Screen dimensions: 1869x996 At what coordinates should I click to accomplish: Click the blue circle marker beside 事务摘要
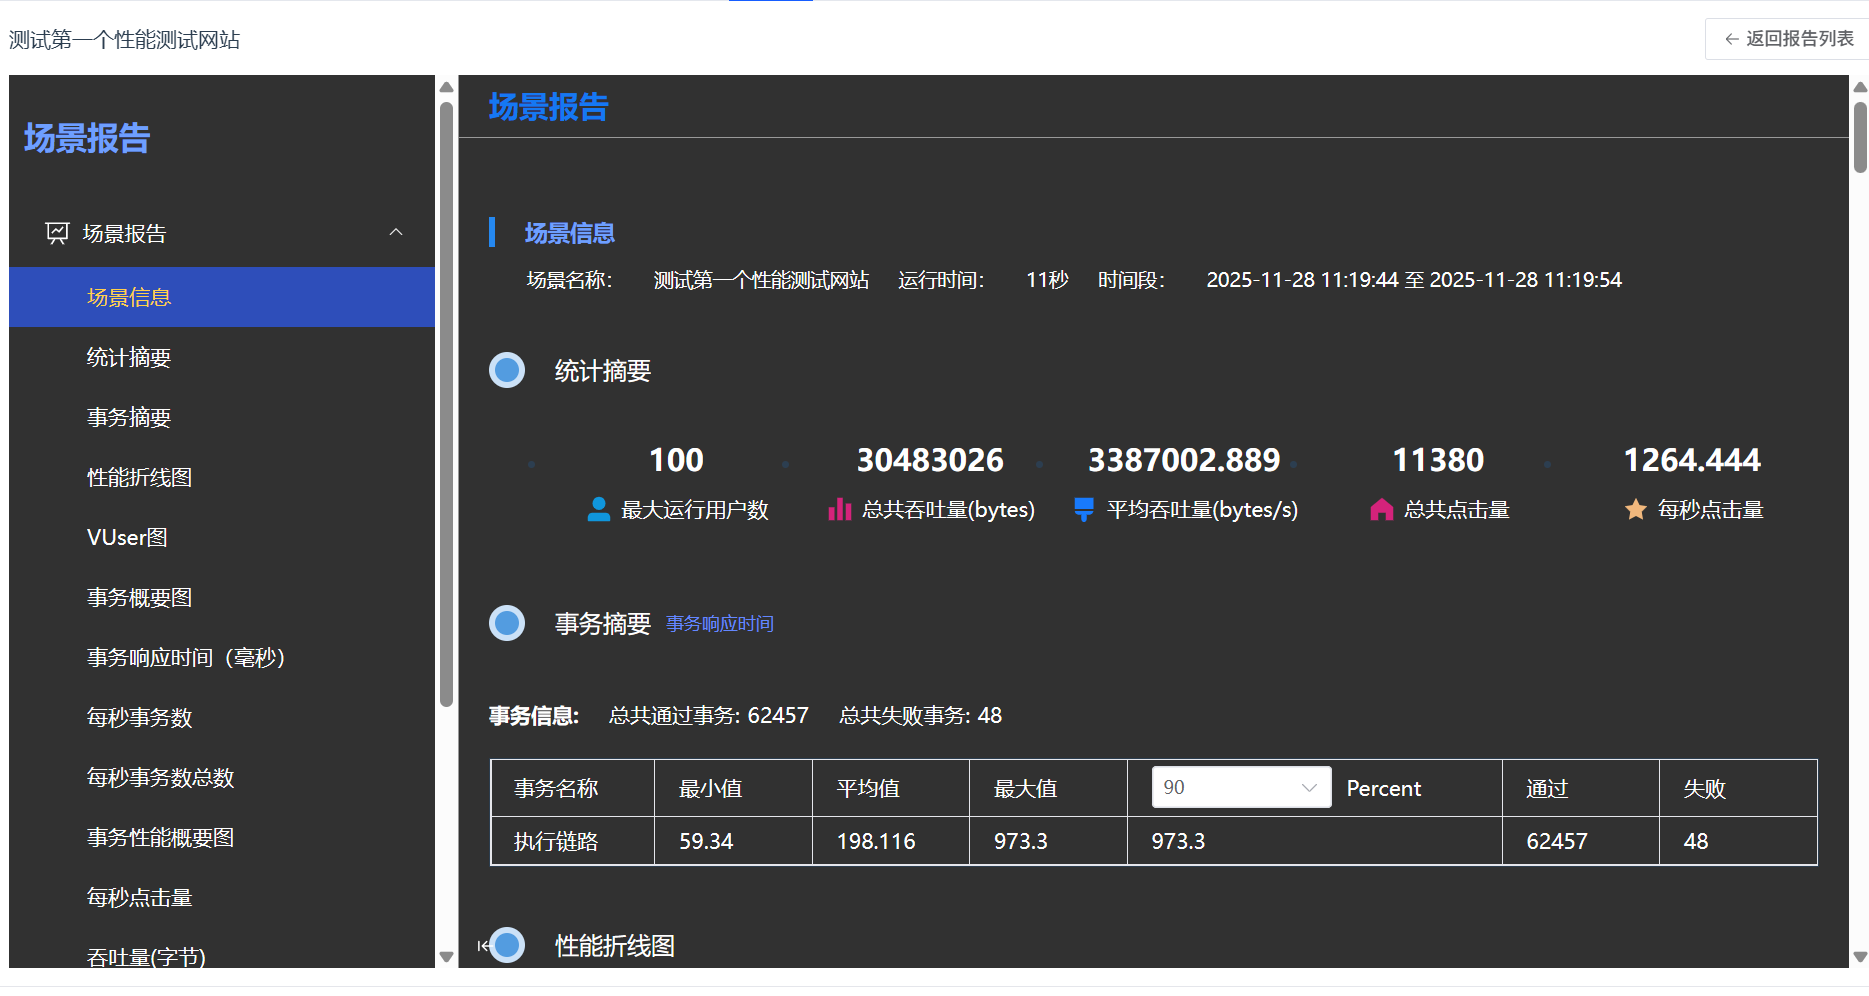[507, 623]
